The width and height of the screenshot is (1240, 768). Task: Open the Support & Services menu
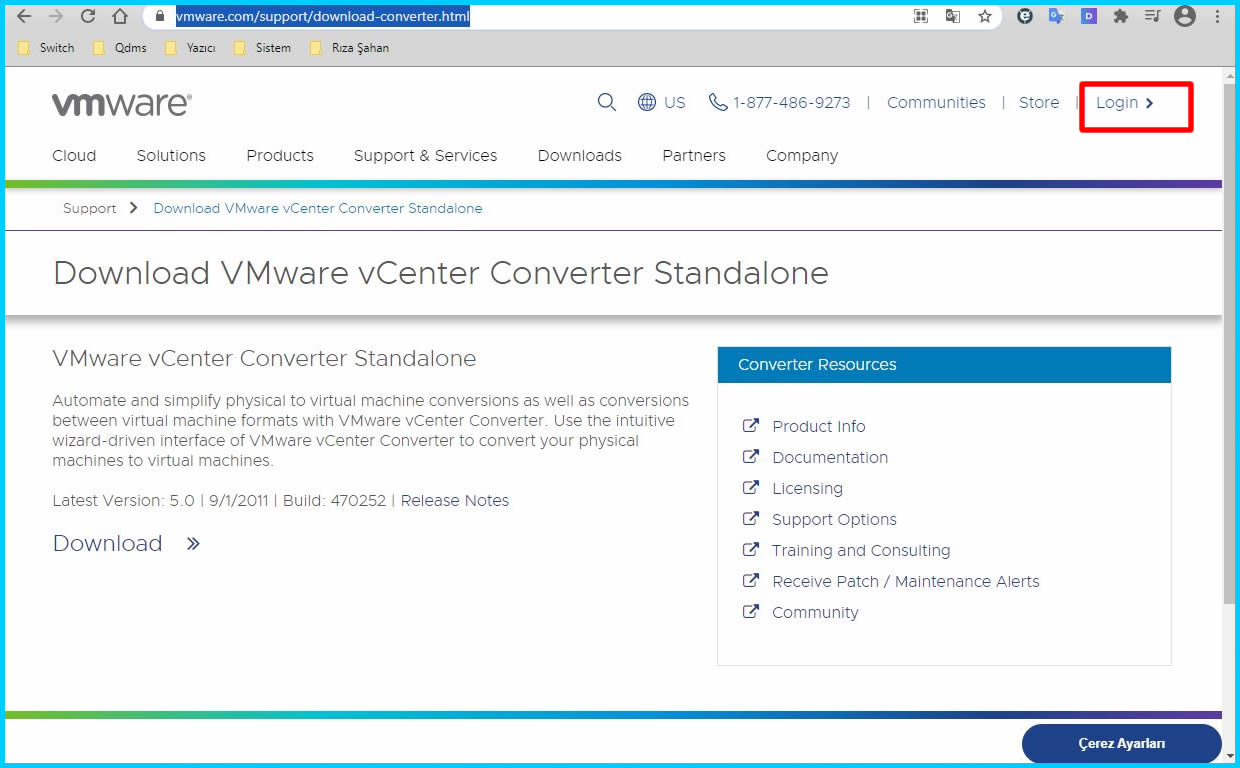click(x=424, y=155)
